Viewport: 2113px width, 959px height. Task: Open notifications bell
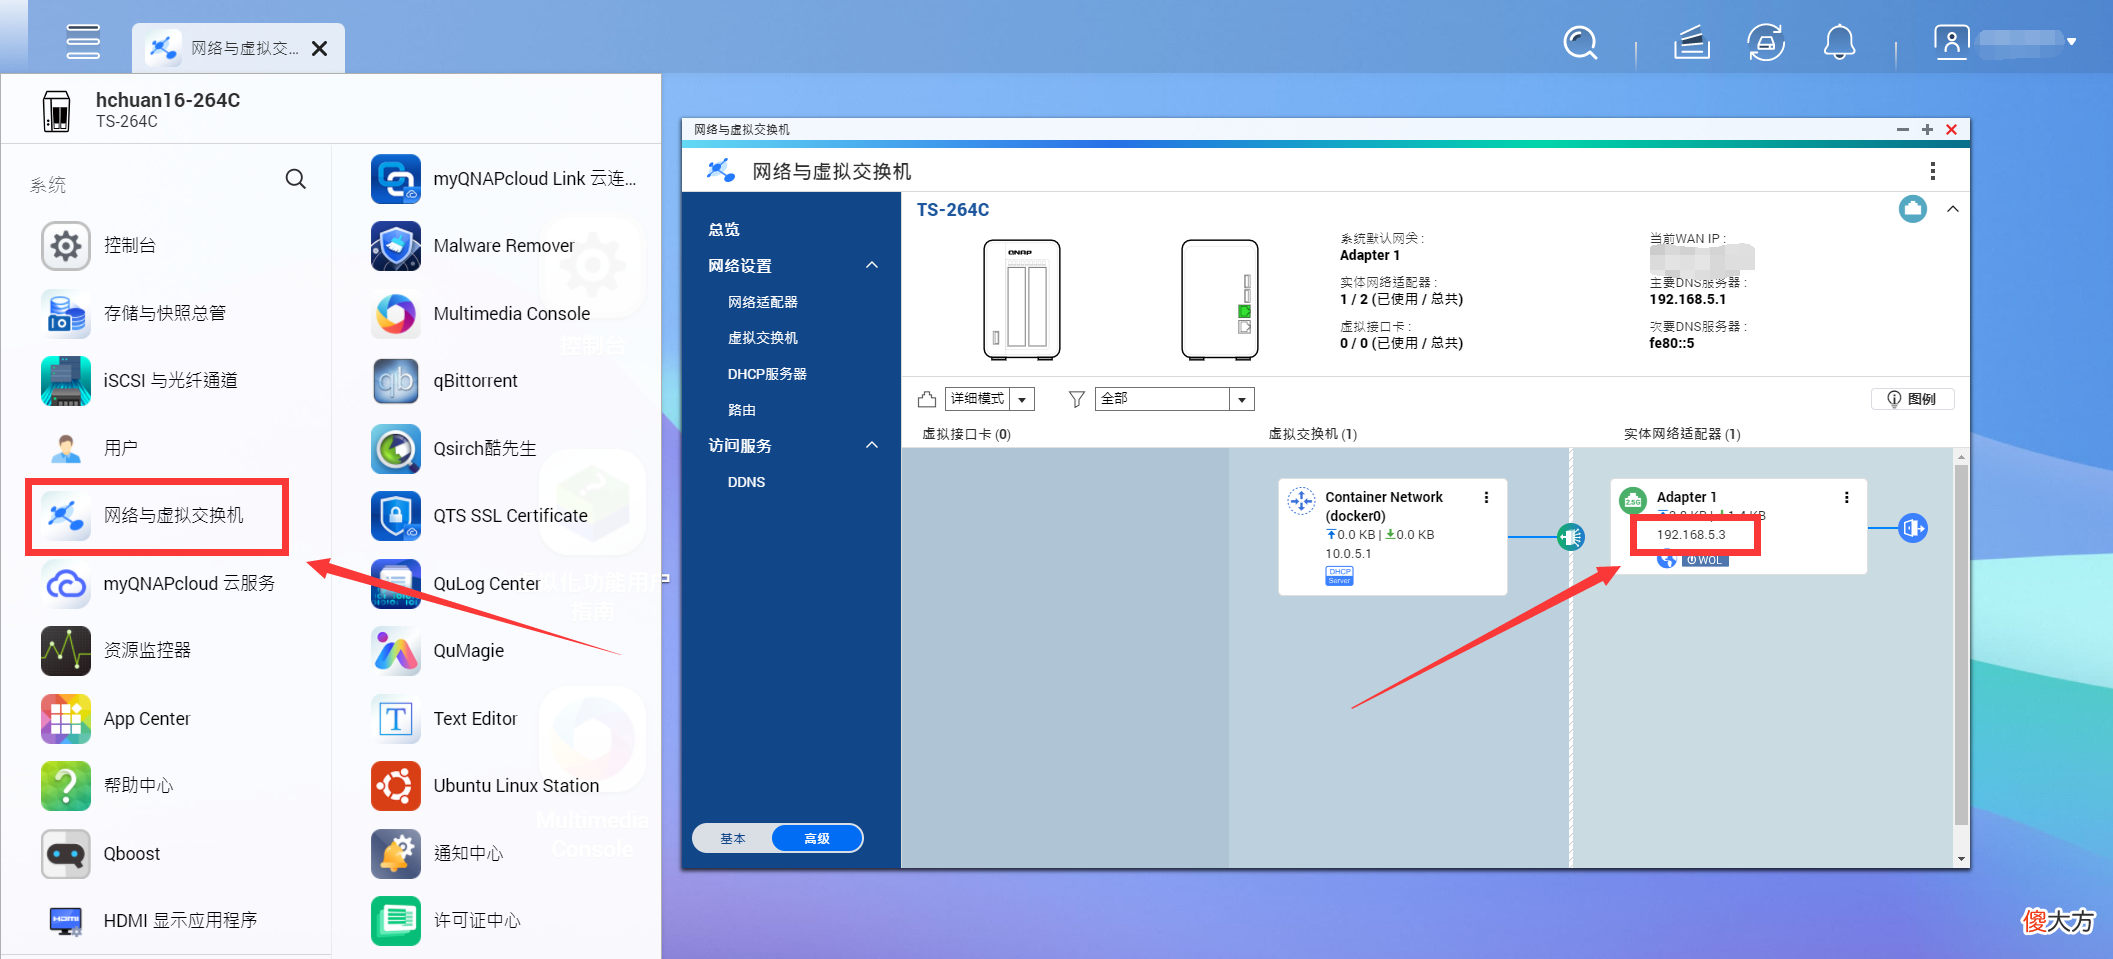click(1839, 43)
